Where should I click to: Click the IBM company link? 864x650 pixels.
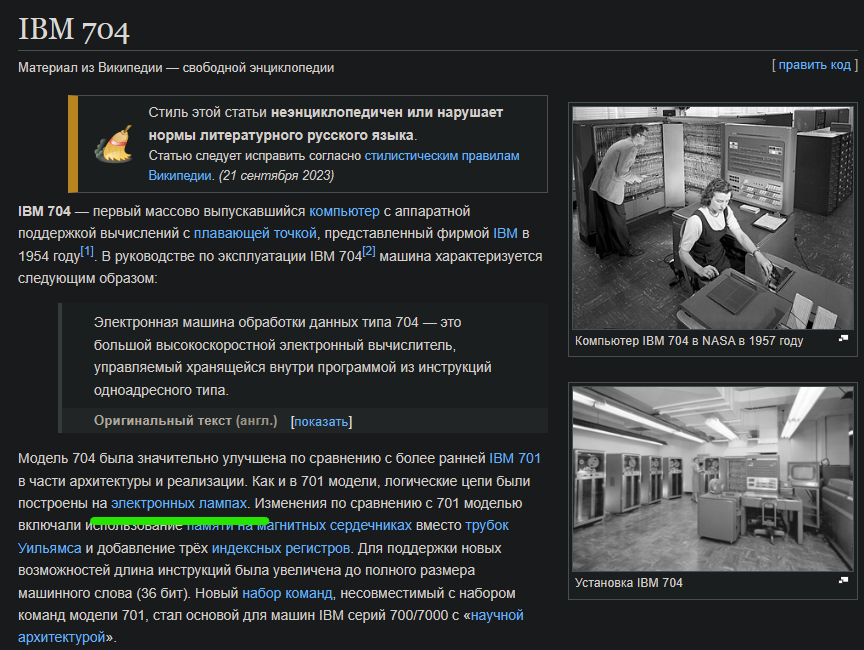pyautogui.click(x=505, y=233)
